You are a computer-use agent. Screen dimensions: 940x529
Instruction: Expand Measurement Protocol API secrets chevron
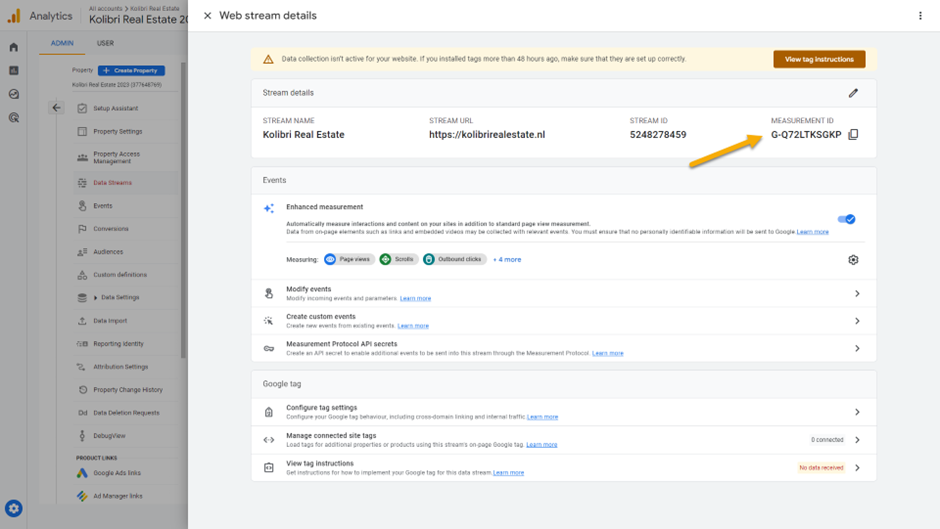[857, 348]
